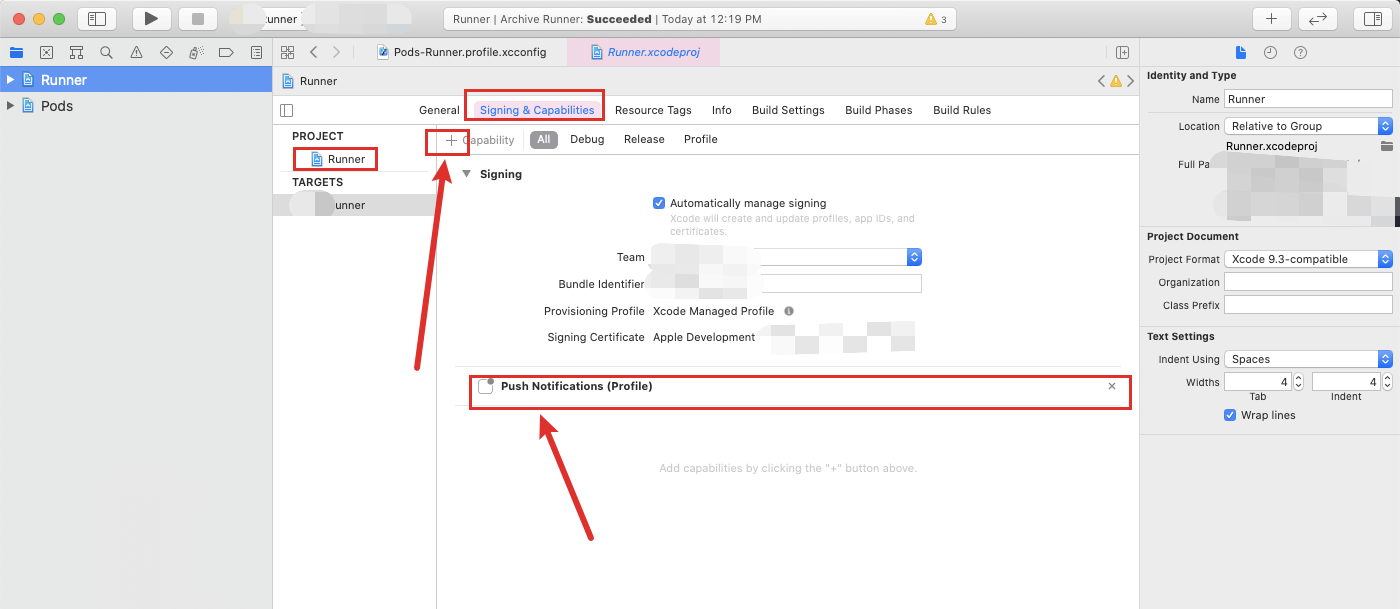Image resolution: width=1400 pixels, height=609 pixels.
Task: Show the Report navigator list icon
Action: pyautogui.click(x=256, y=51)
